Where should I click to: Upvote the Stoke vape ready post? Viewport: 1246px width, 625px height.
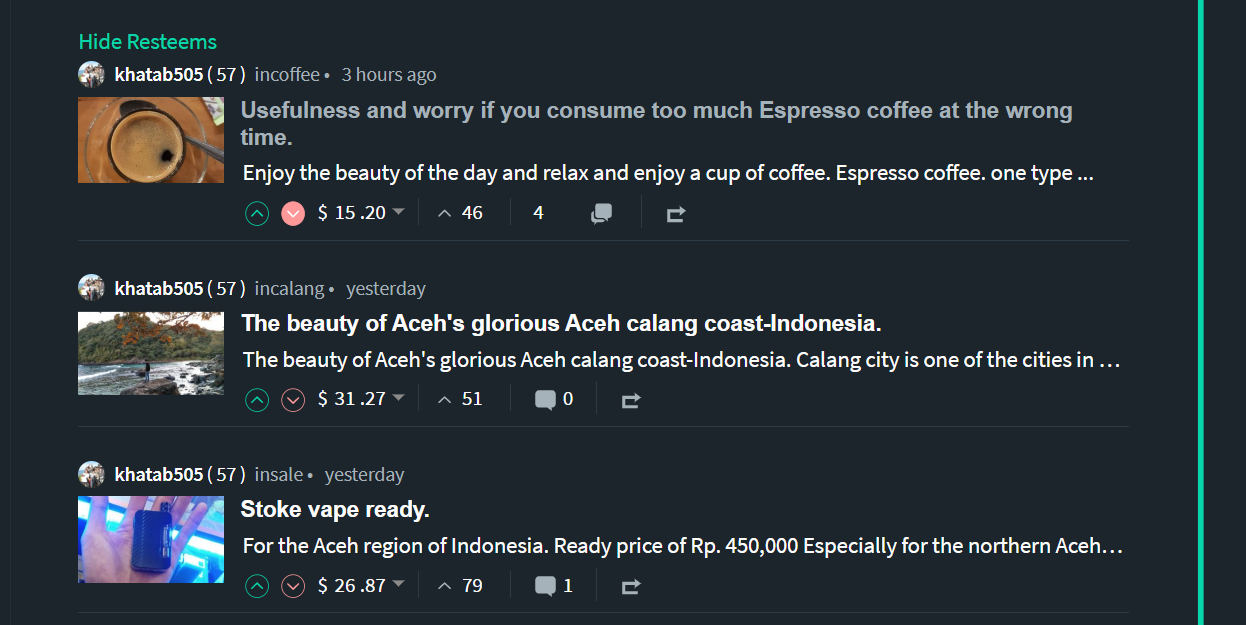tap(257, 586)
